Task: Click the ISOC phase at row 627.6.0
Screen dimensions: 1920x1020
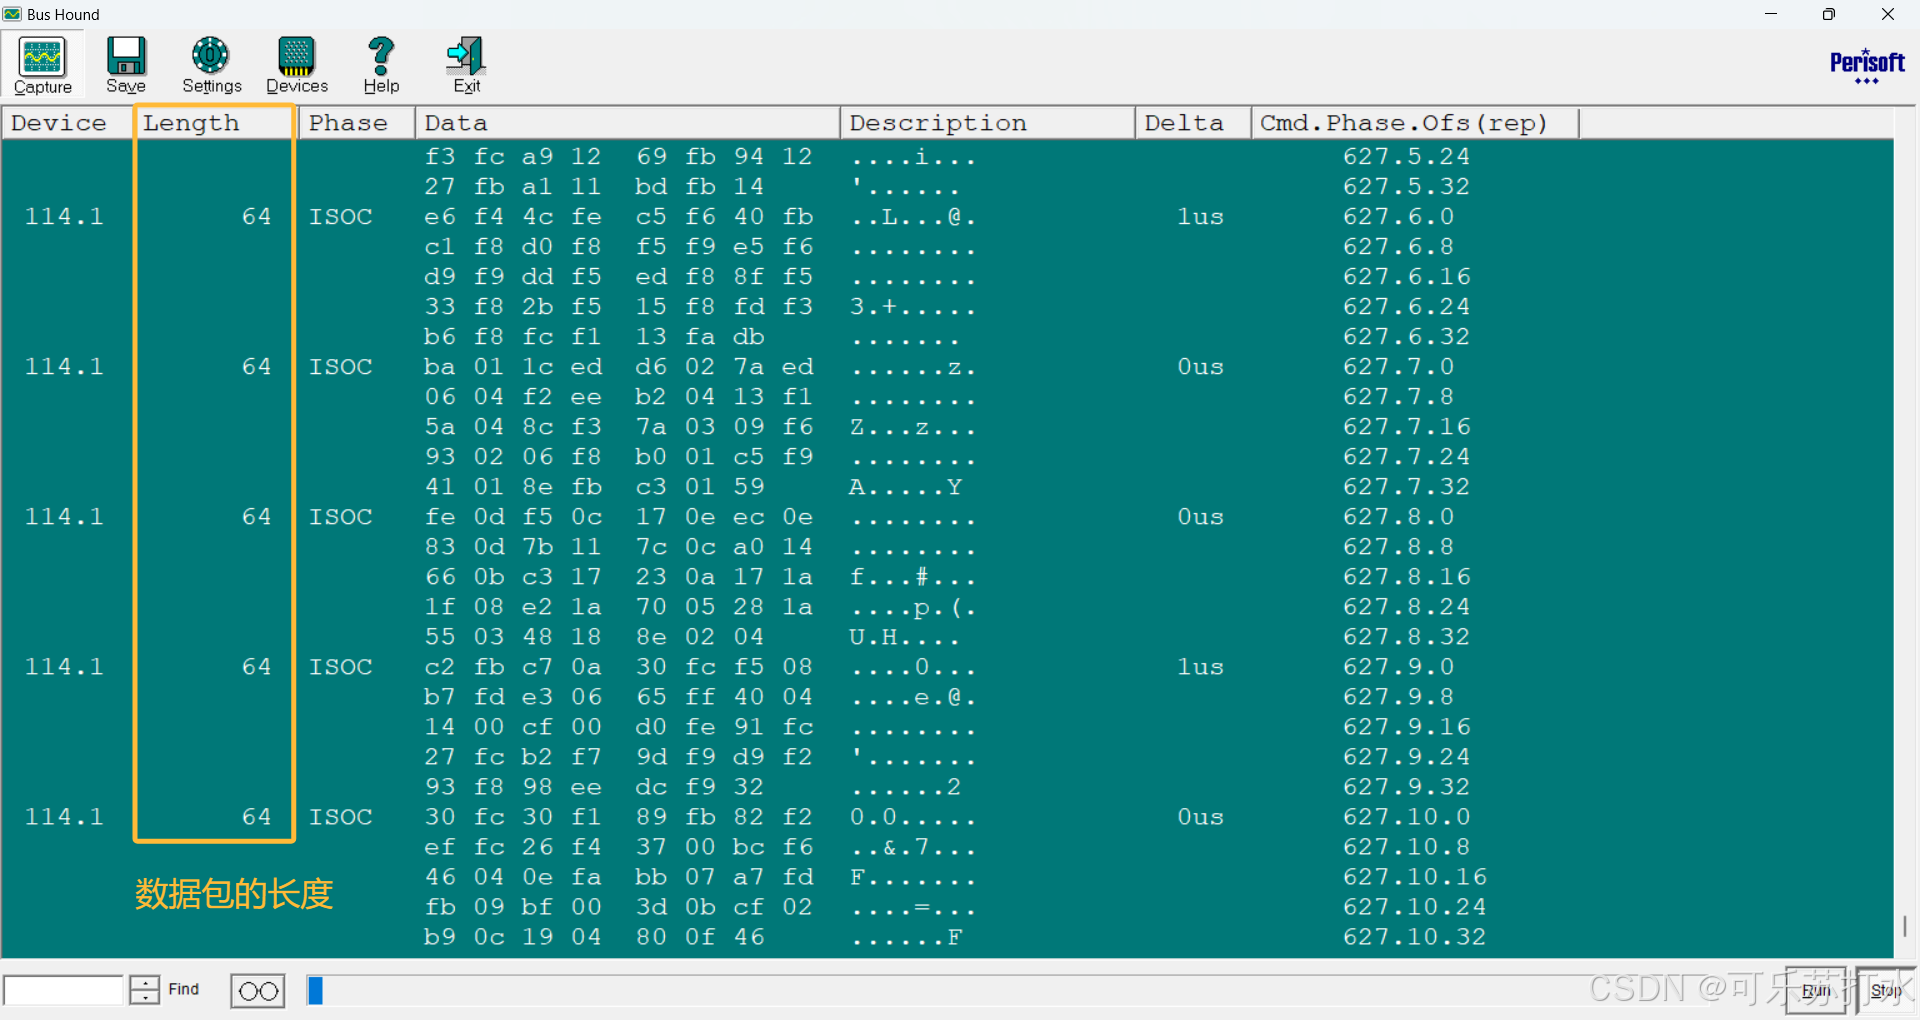Action: pos(340,216)
